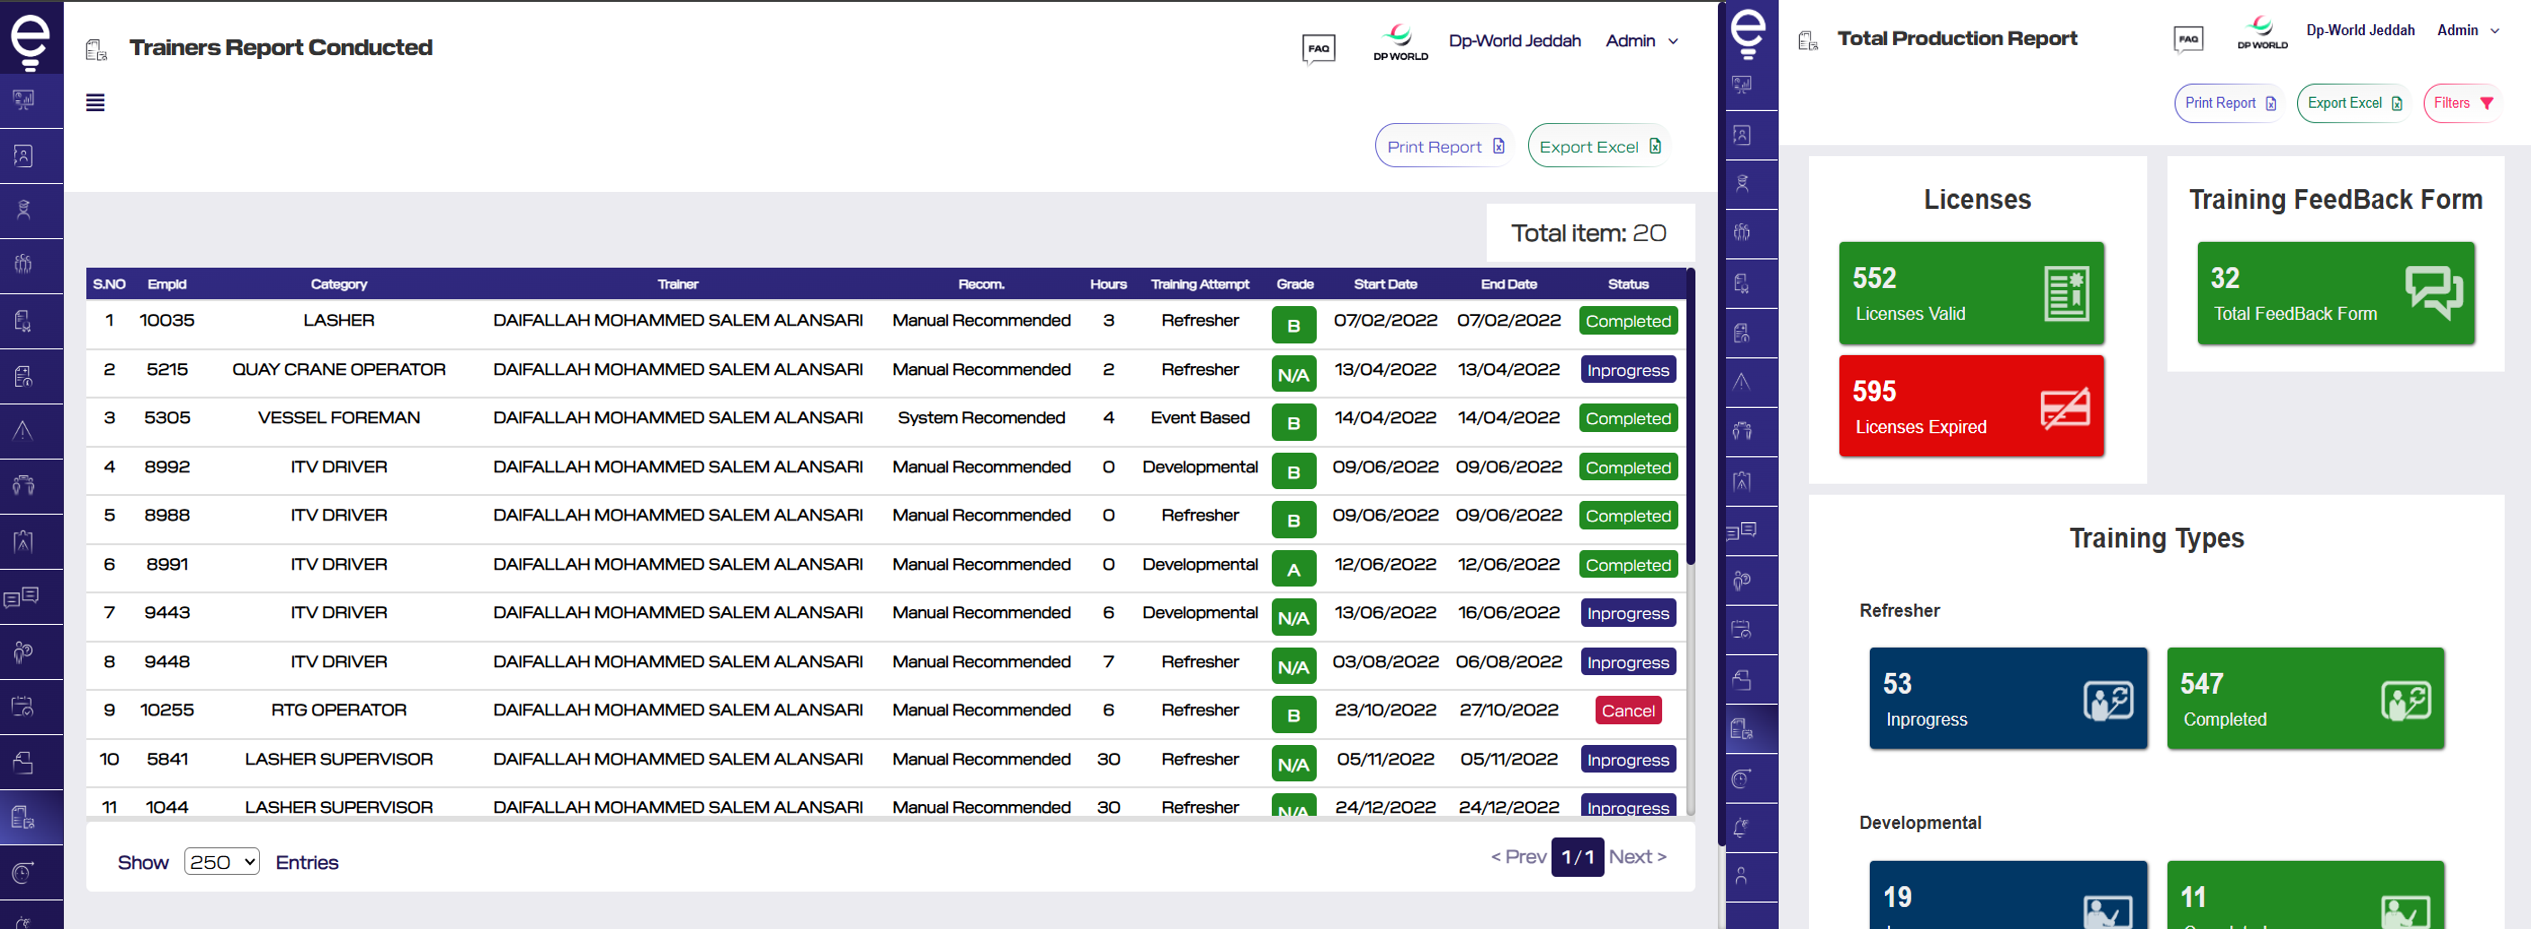The height and width of the screenshot is (929, 2531).
Task: Open the Filters button in Production Report
Action: pyautogui.click(x=2462, y=103)
